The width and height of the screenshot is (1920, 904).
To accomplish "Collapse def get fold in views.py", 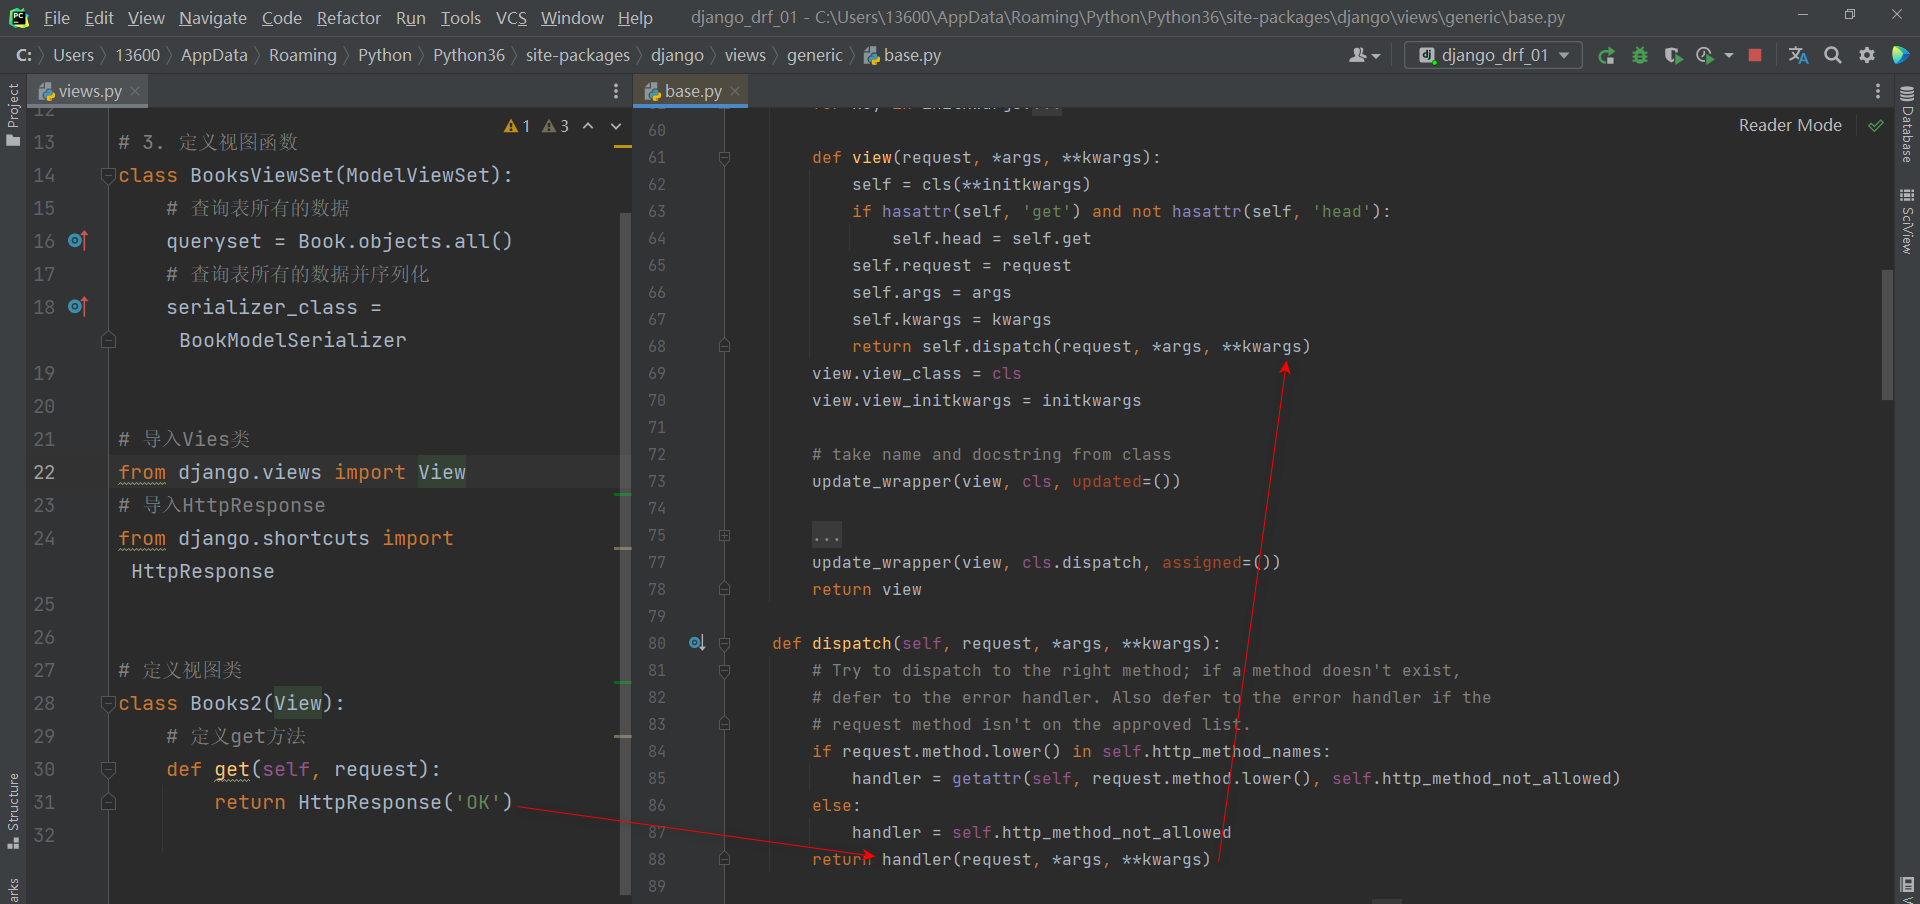I will click(x=108, y=769).
